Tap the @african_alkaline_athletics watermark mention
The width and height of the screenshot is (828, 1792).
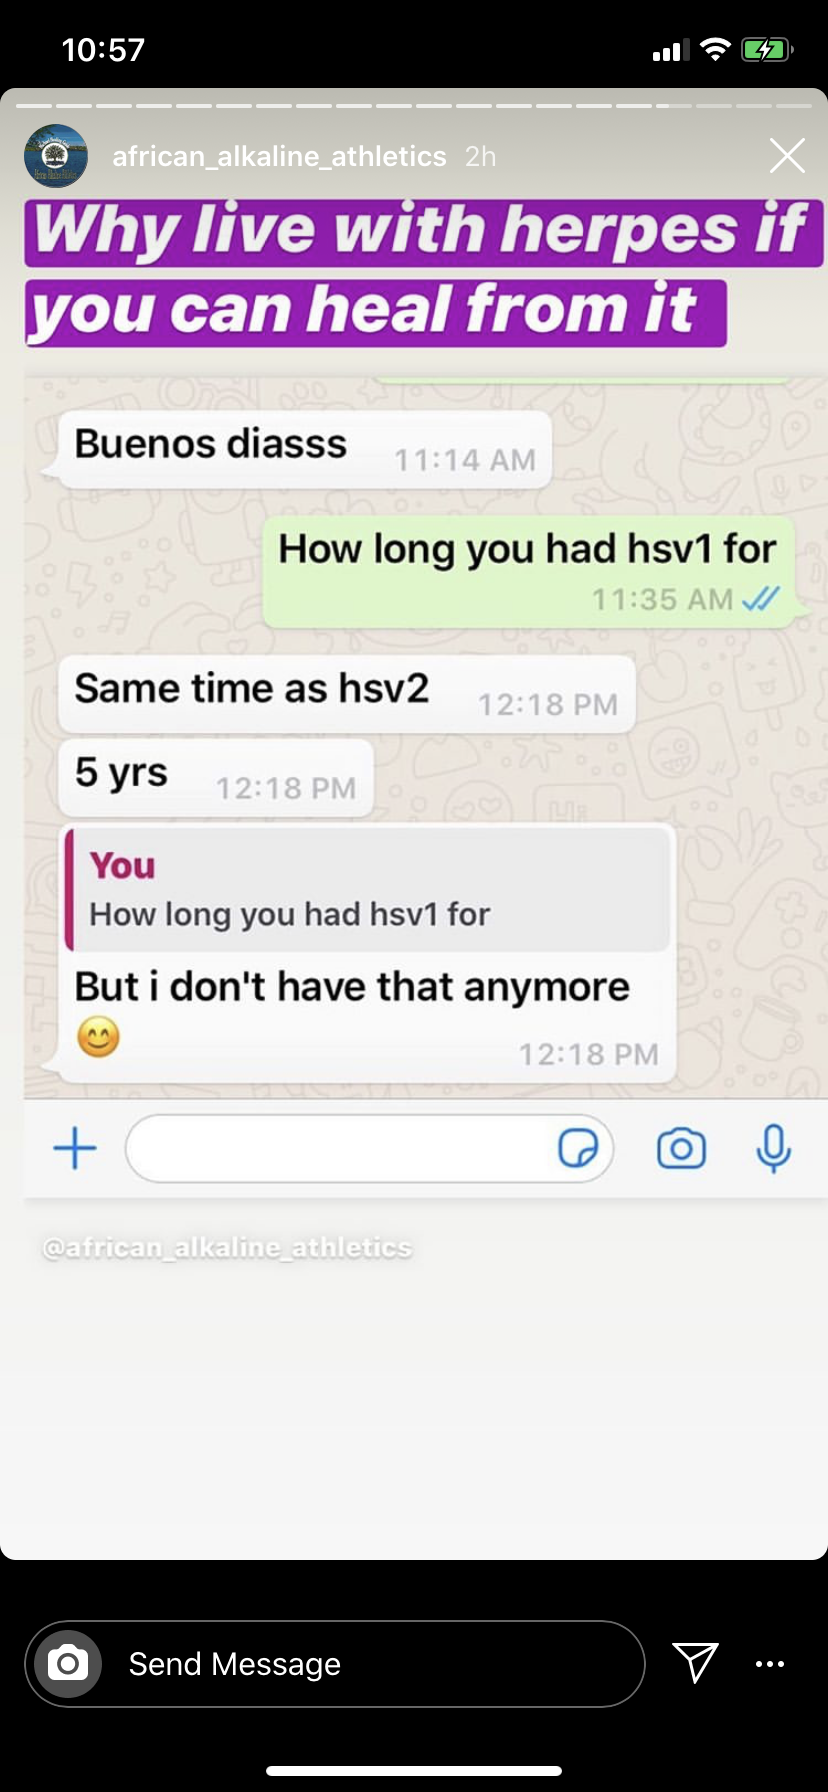tap(227, 1247)
